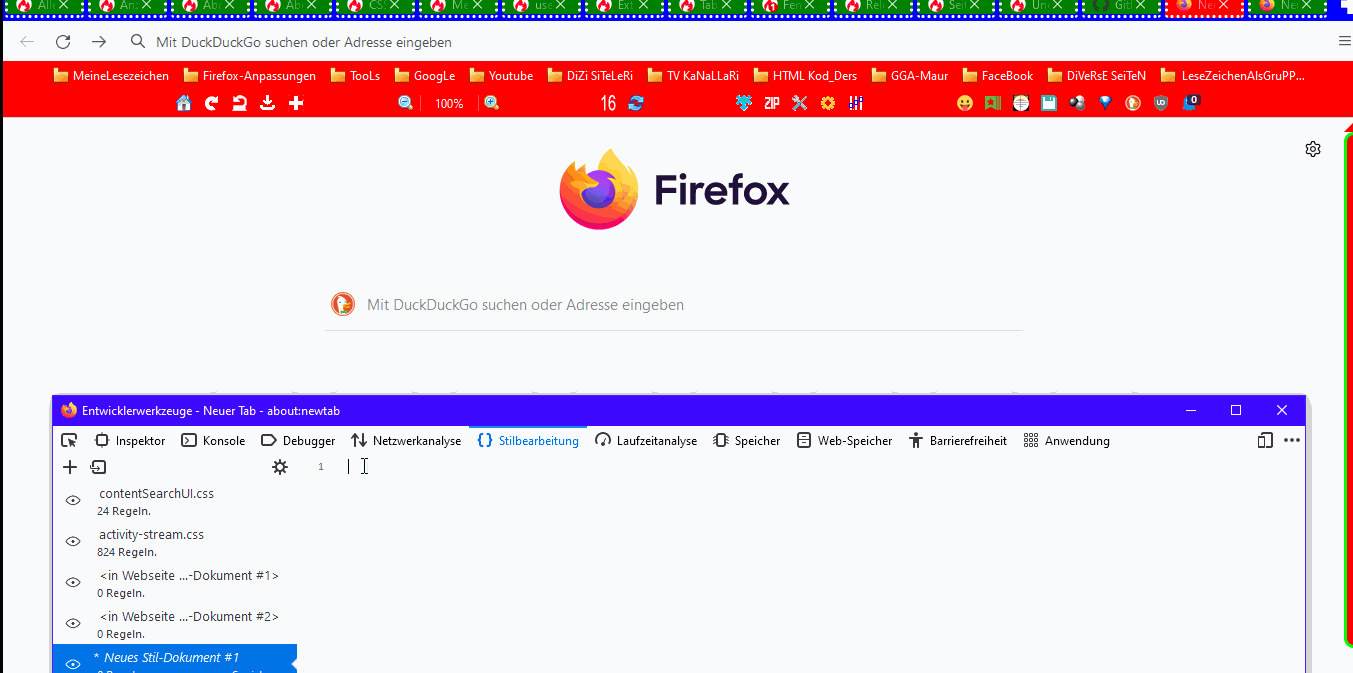The width and height of the screenshot is (1353, 673).
Task: Toggle visibility of Neues Stil-Dokument #1
Action: click(73, 664)
